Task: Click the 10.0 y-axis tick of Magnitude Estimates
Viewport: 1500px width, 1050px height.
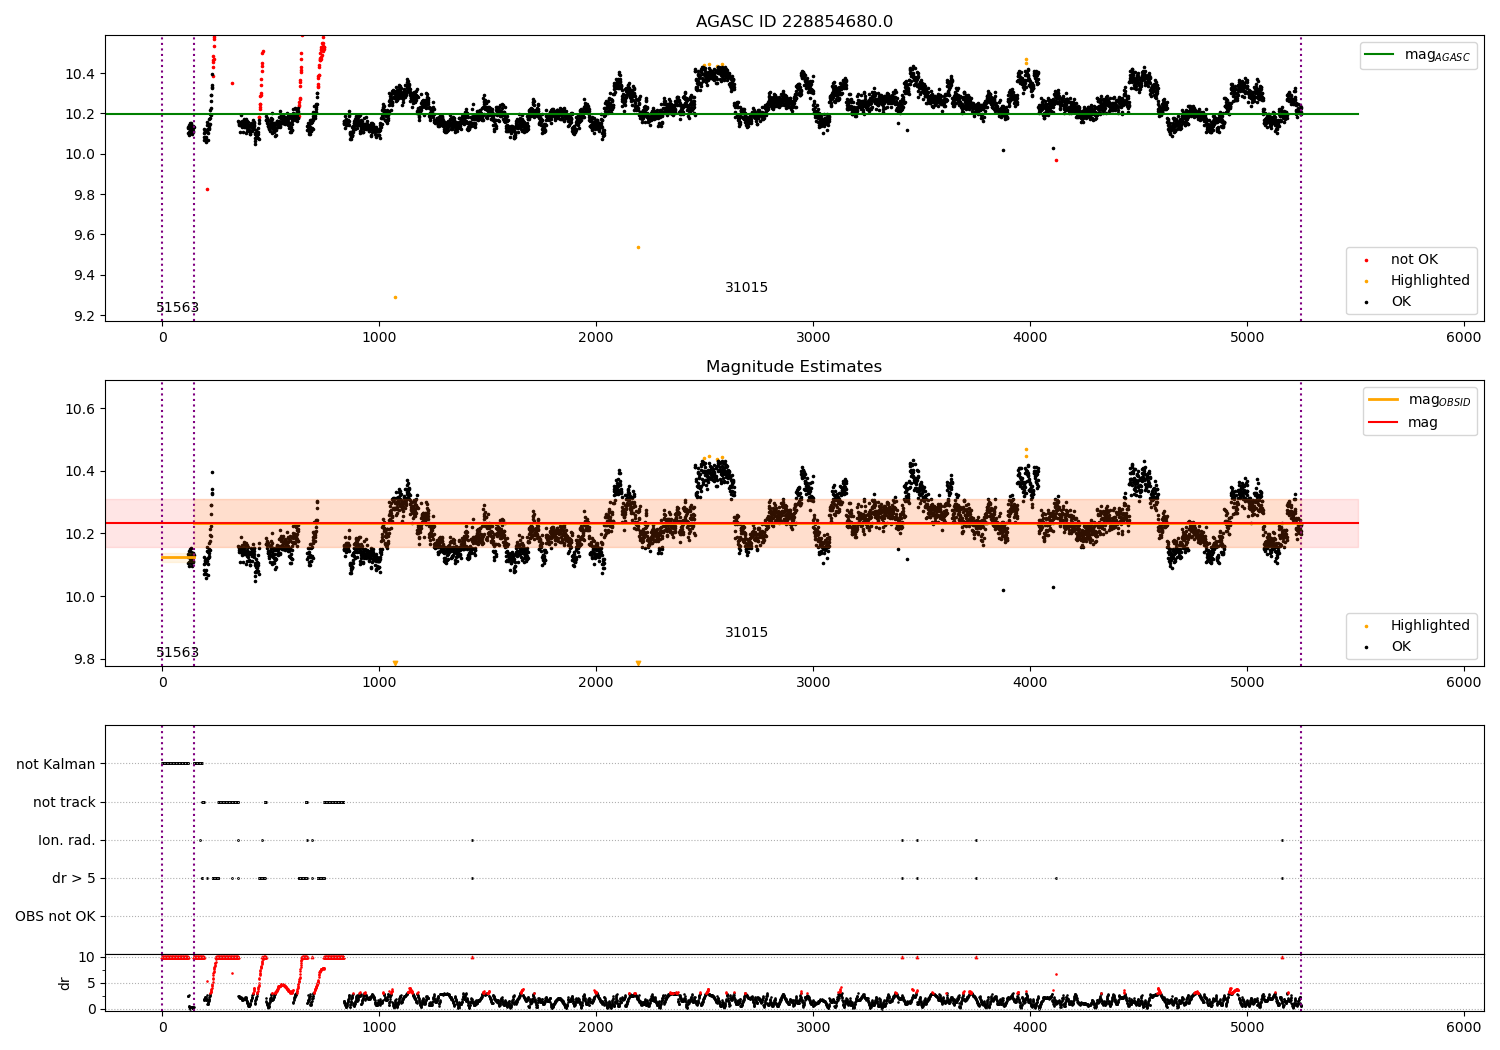Action: pyautogui.click(x=80, y=598)
